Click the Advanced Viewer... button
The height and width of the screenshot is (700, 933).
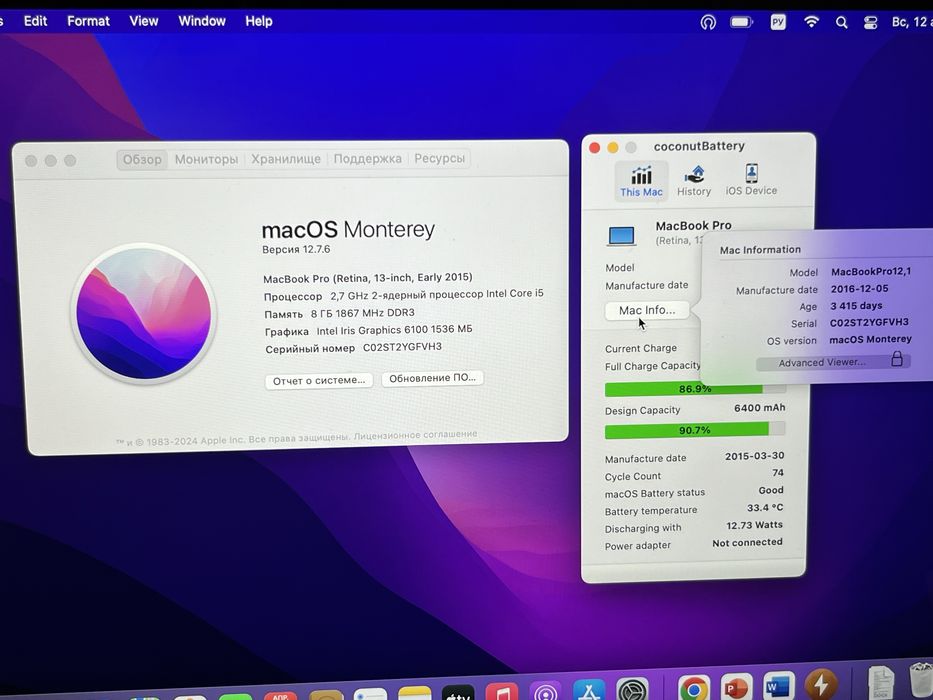click(x=833, y=362)
